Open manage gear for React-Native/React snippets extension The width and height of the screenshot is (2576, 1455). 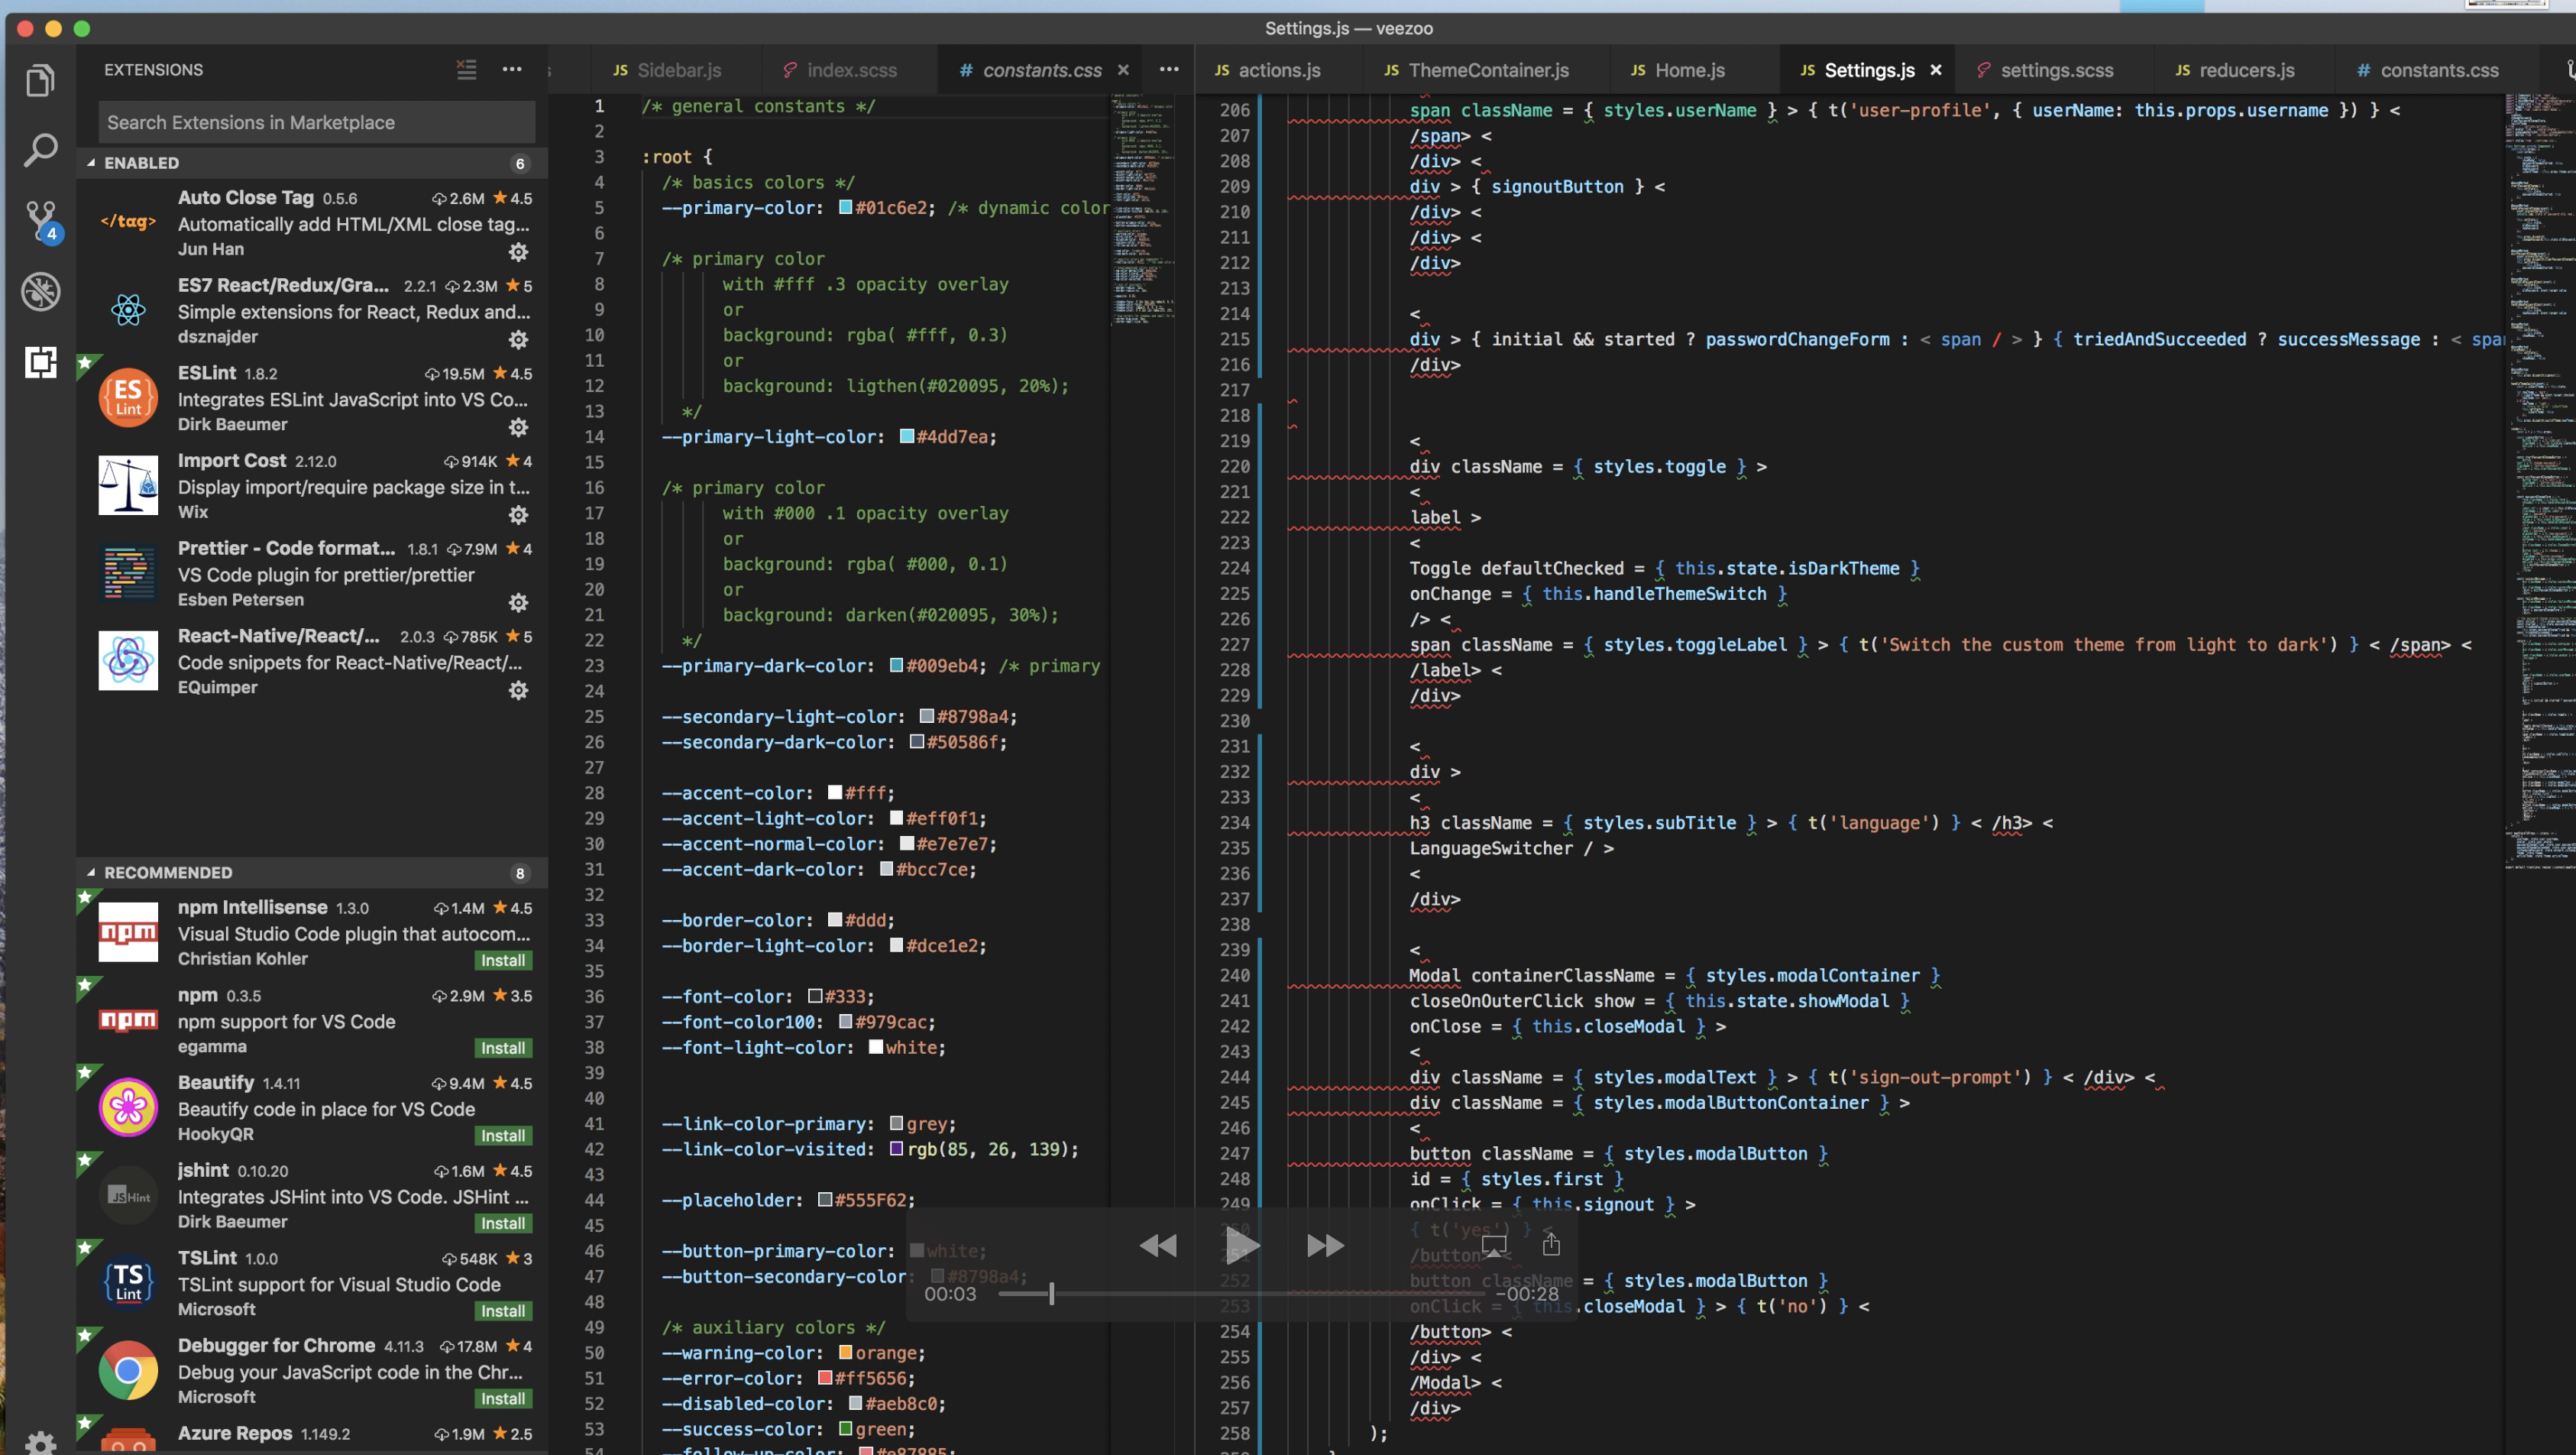518,690
